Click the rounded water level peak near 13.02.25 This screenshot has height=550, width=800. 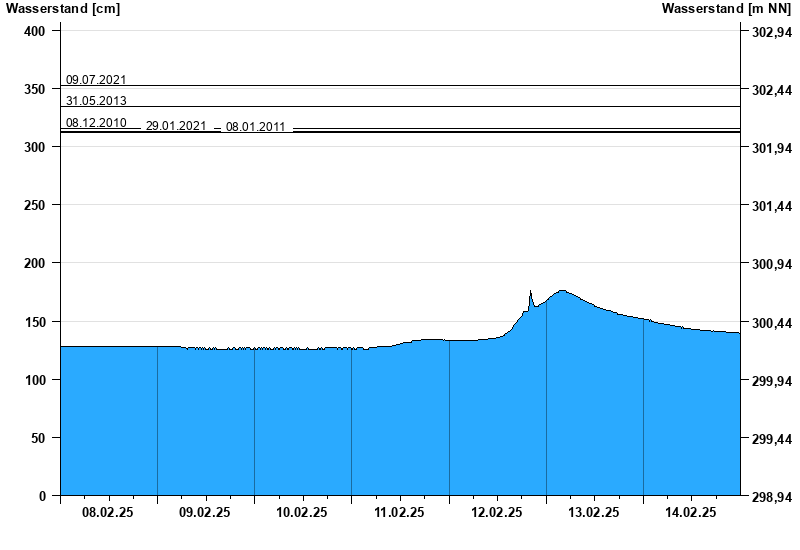562,292
